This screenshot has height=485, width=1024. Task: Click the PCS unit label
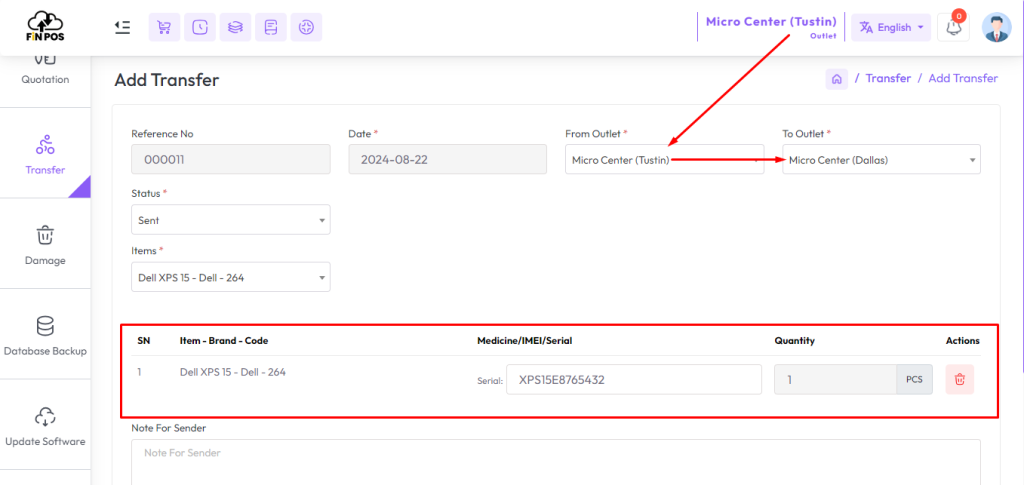(914, 379)
